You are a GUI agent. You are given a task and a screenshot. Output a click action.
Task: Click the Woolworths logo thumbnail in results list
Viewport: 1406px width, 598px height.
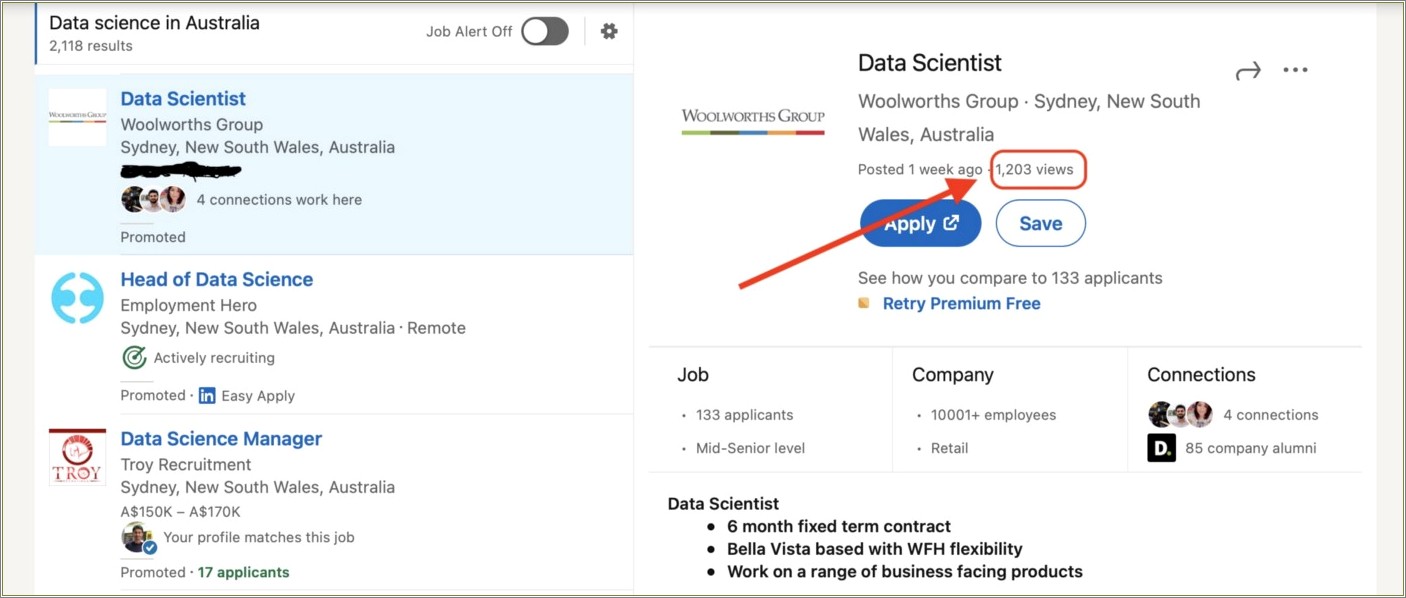pyautogui.click(x=77, y=116)
